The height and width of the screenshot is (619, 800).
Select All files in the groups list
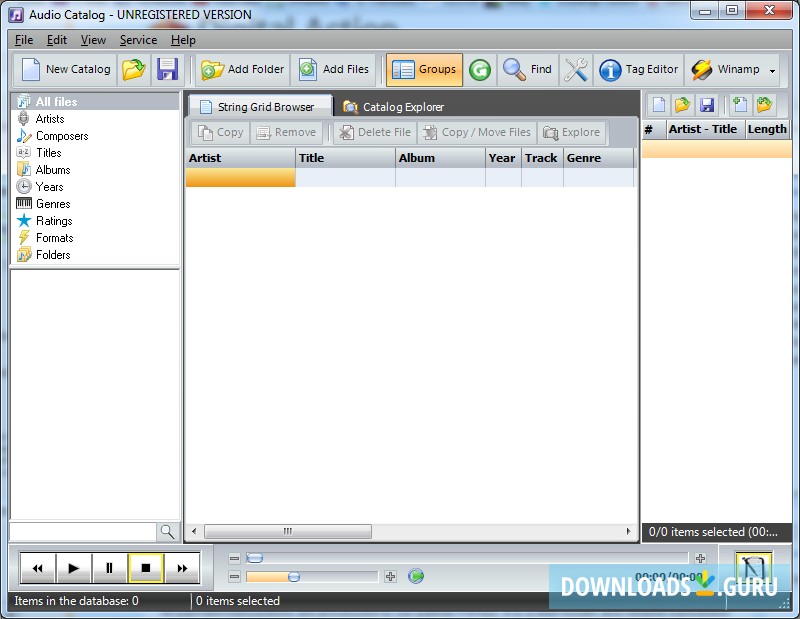[x=95, y=102]
